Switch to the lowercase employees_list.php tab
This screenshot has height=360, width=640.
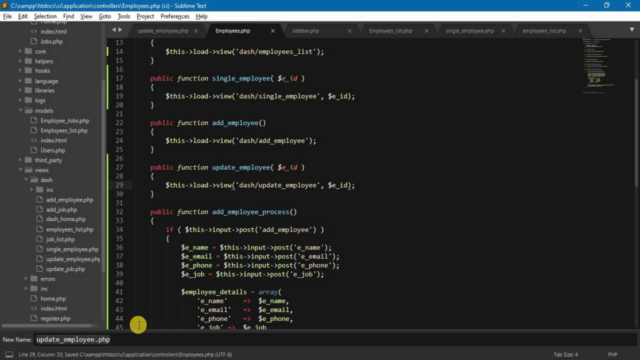click(x=544, y=31)
